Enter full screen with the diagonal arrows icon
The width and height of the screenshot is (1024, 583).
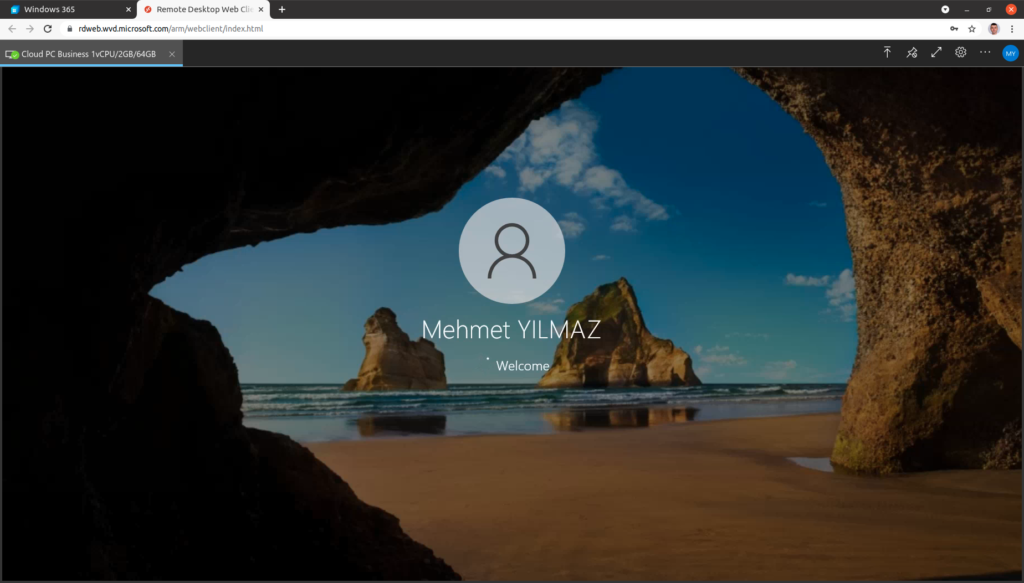click(x=936, y=52)
